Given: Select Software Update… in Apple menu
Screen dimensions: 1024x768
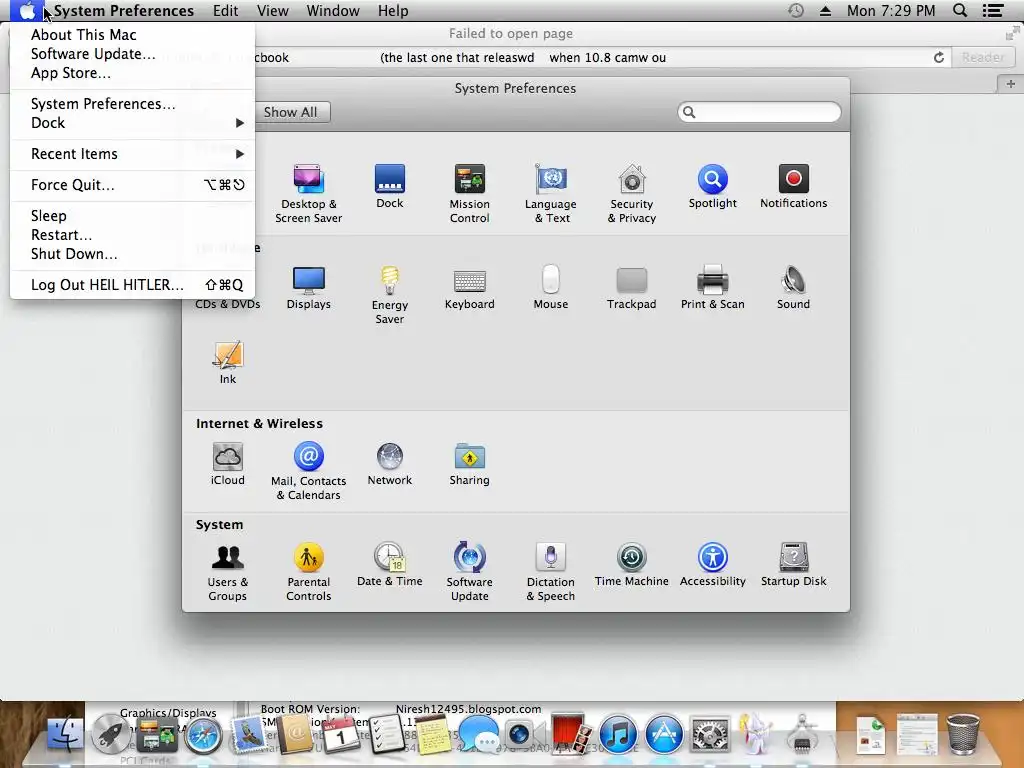Looking at the screenshot, I should pos(132,54).
